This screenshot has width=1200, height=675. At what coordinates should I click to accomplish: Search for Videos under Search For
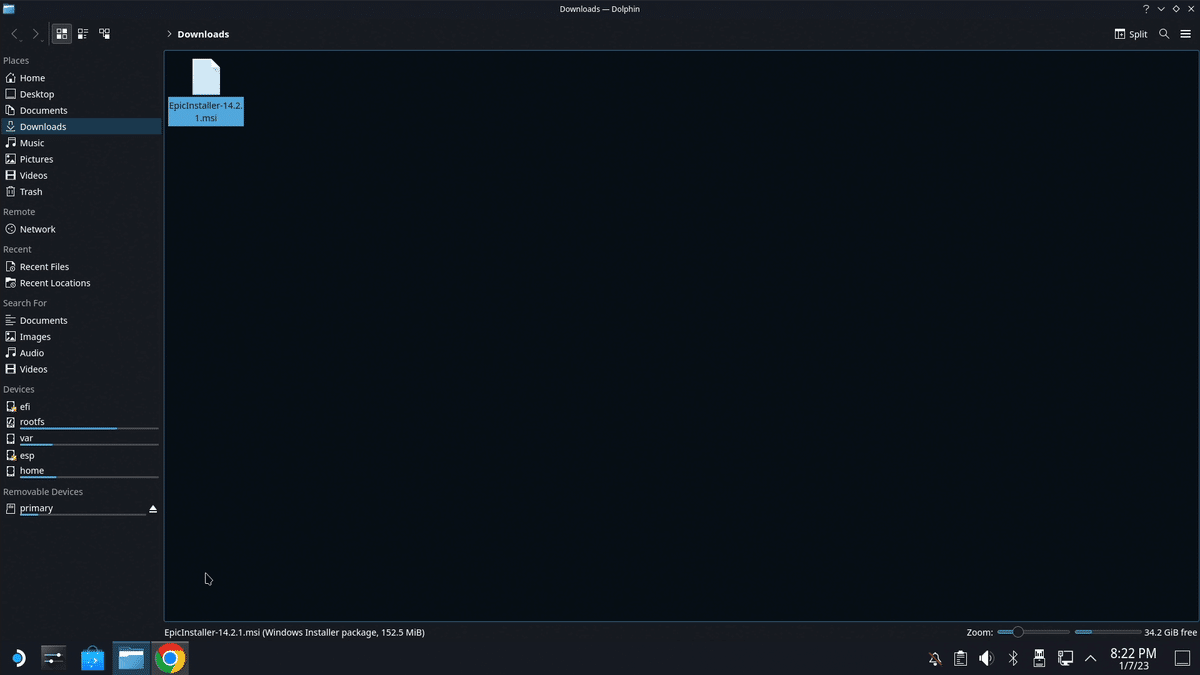(x=80, y=369)
